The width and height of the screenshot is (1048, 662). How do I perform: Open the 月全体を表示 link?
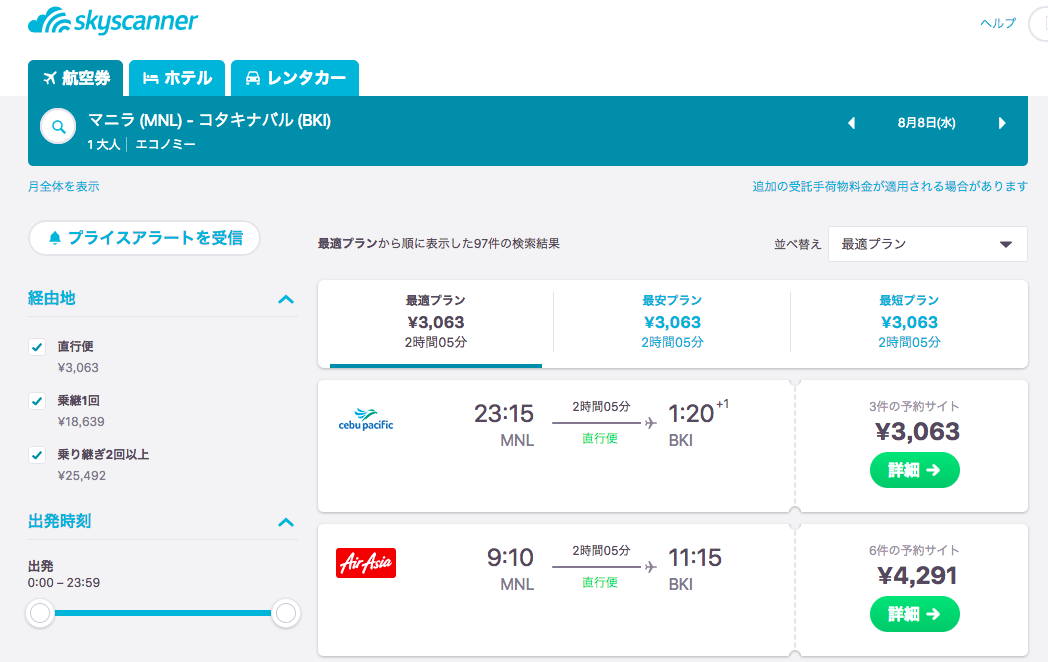tap(64, 186)
